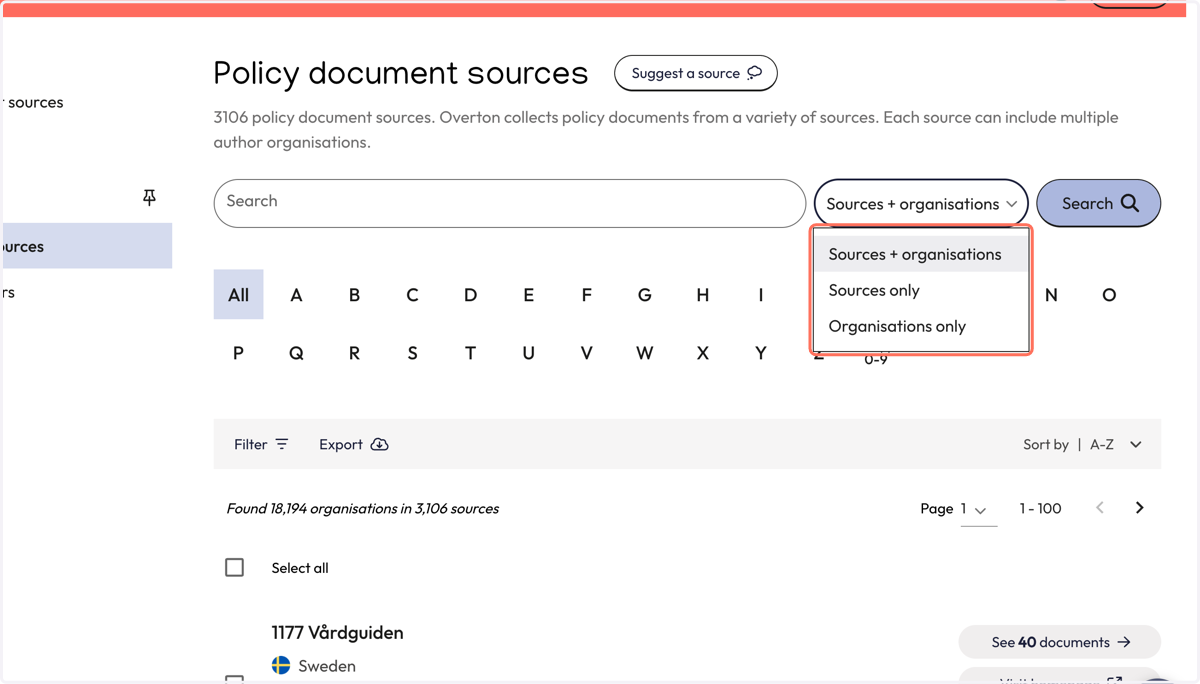
Task: Filter sources by letter A
Action: click(296, 294)
